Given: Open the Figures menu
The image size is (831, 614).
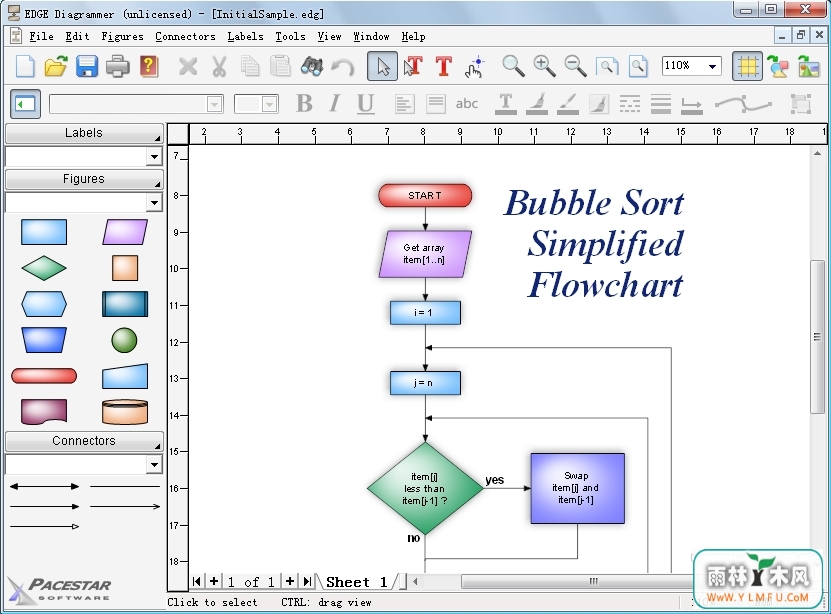Looking at the screenshot, I should click(122, 36).
